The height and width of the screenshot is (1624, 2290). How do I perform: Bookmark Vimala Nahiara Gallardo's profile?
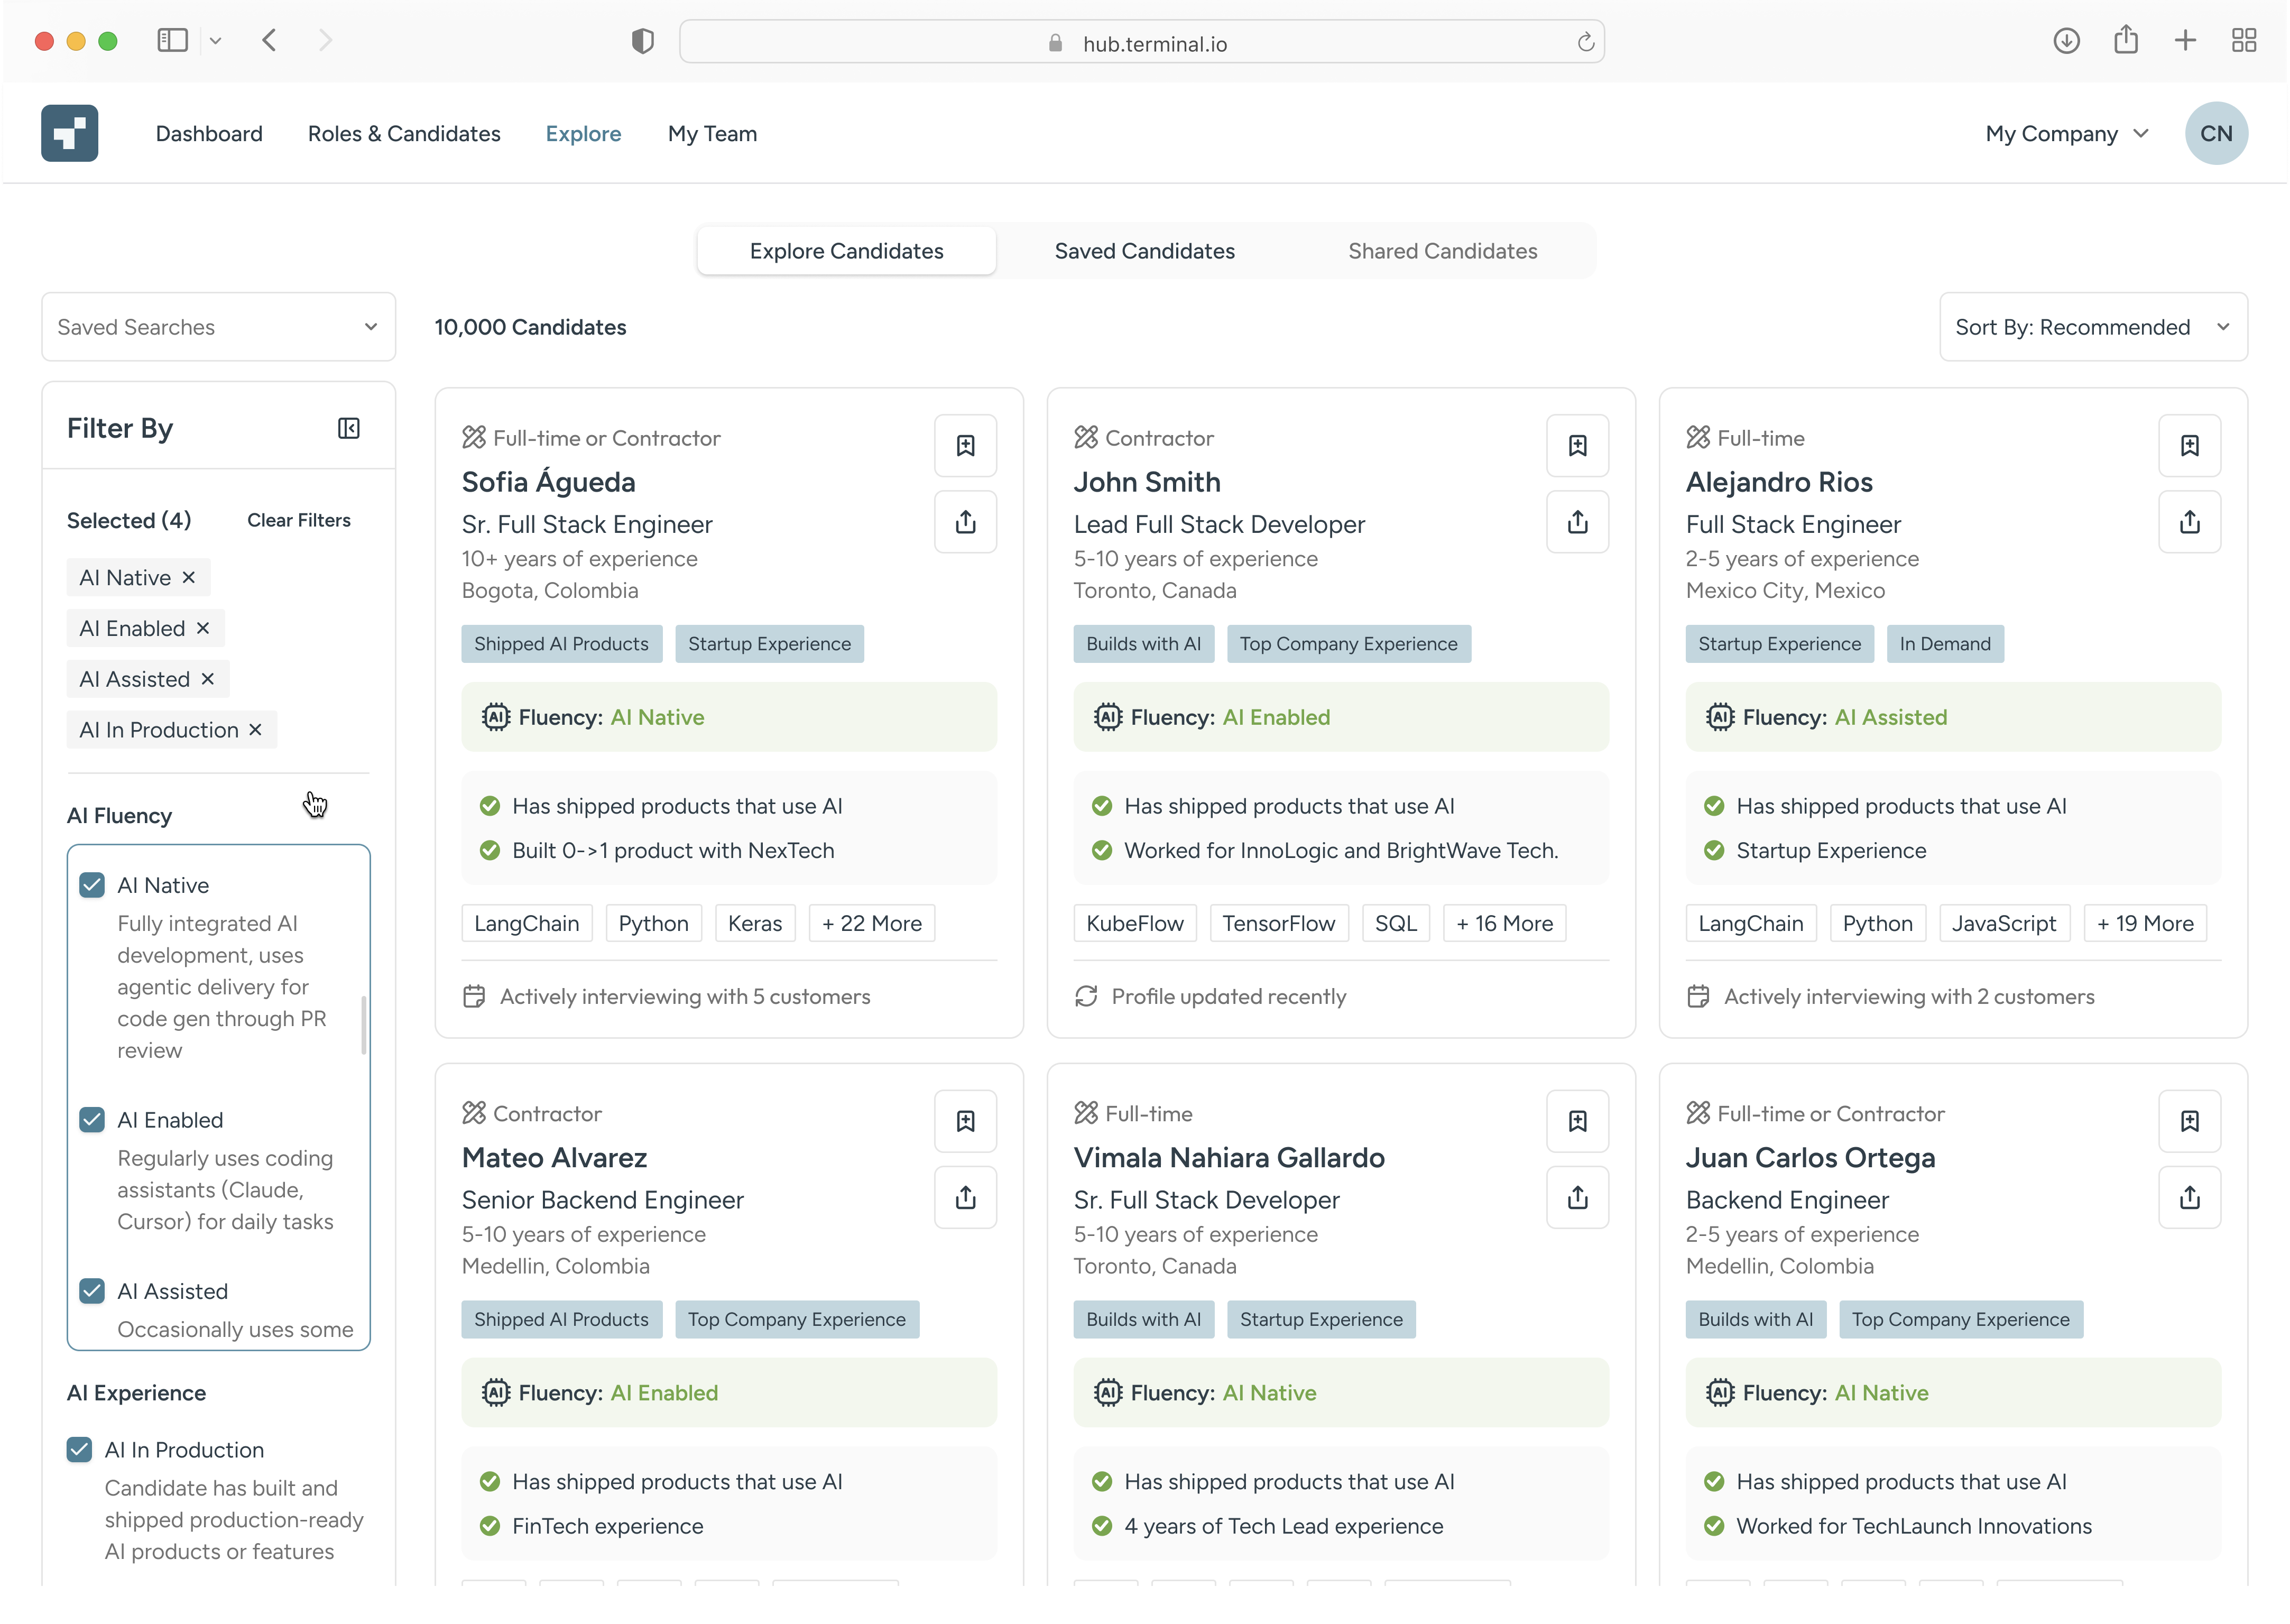1577,1121
